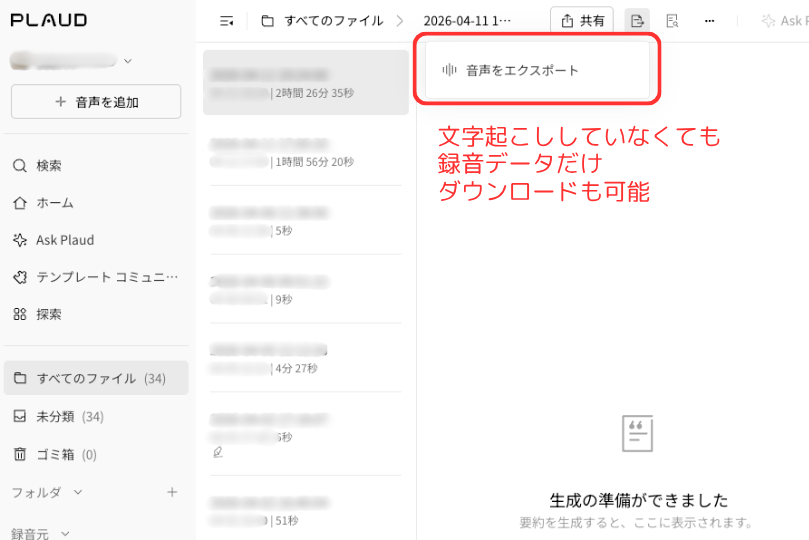Open the transcript search icon in toolbar
This screenshot has height=540, width=809.
672,21
